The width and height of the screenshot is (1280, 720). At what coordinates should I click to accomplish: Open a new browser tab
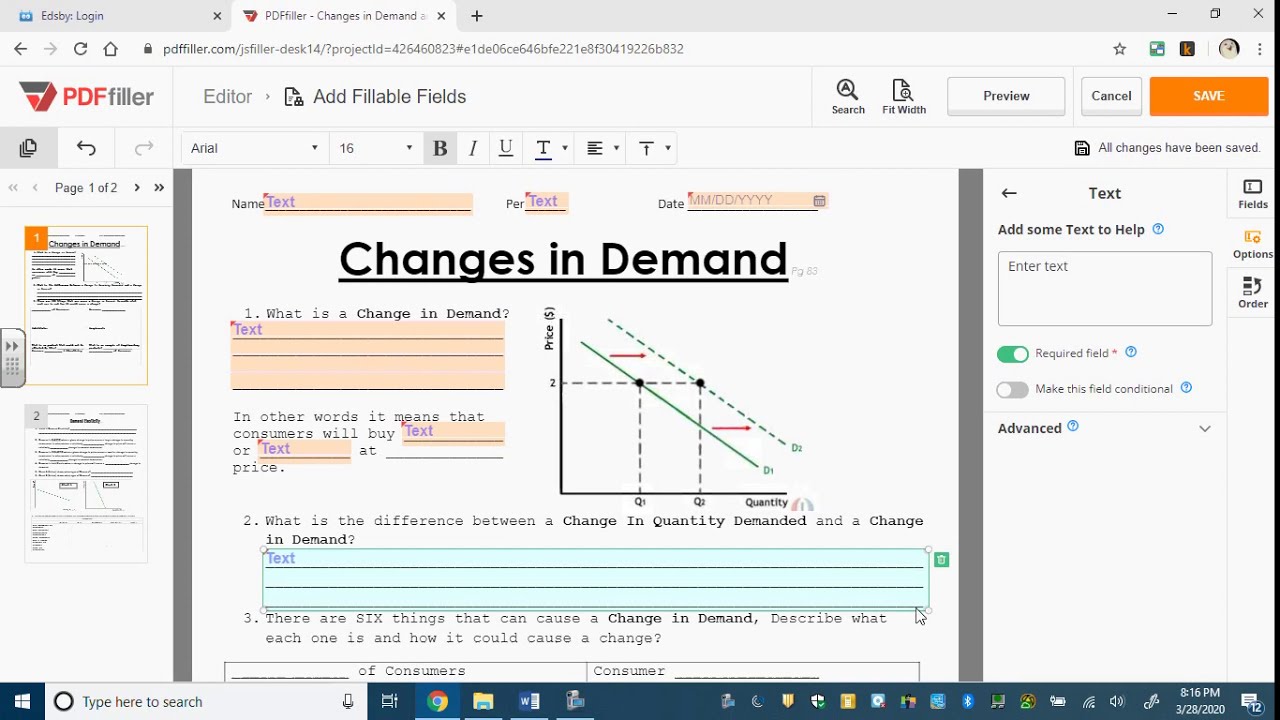477,16
